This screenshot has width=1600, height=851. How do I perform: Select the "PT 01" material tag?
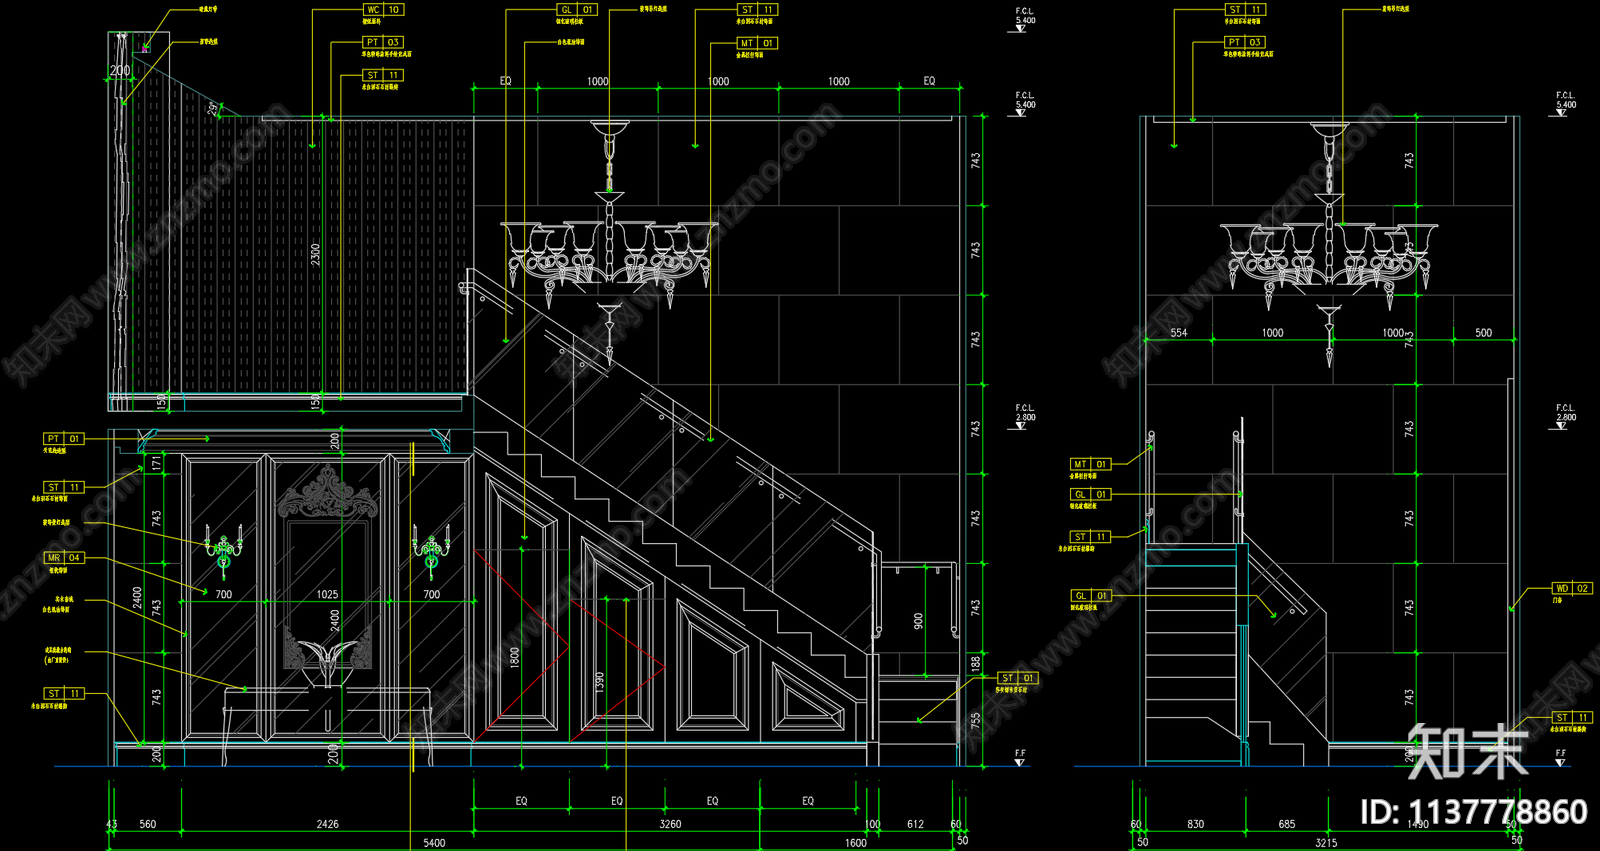click(x=64, y=439)
